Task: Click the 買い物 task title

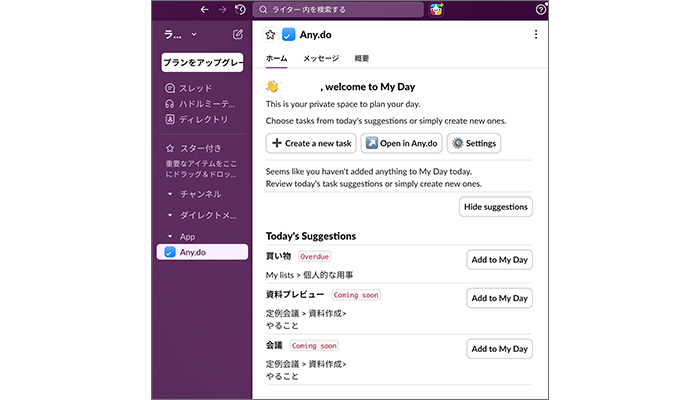Action: coord(278,256)
